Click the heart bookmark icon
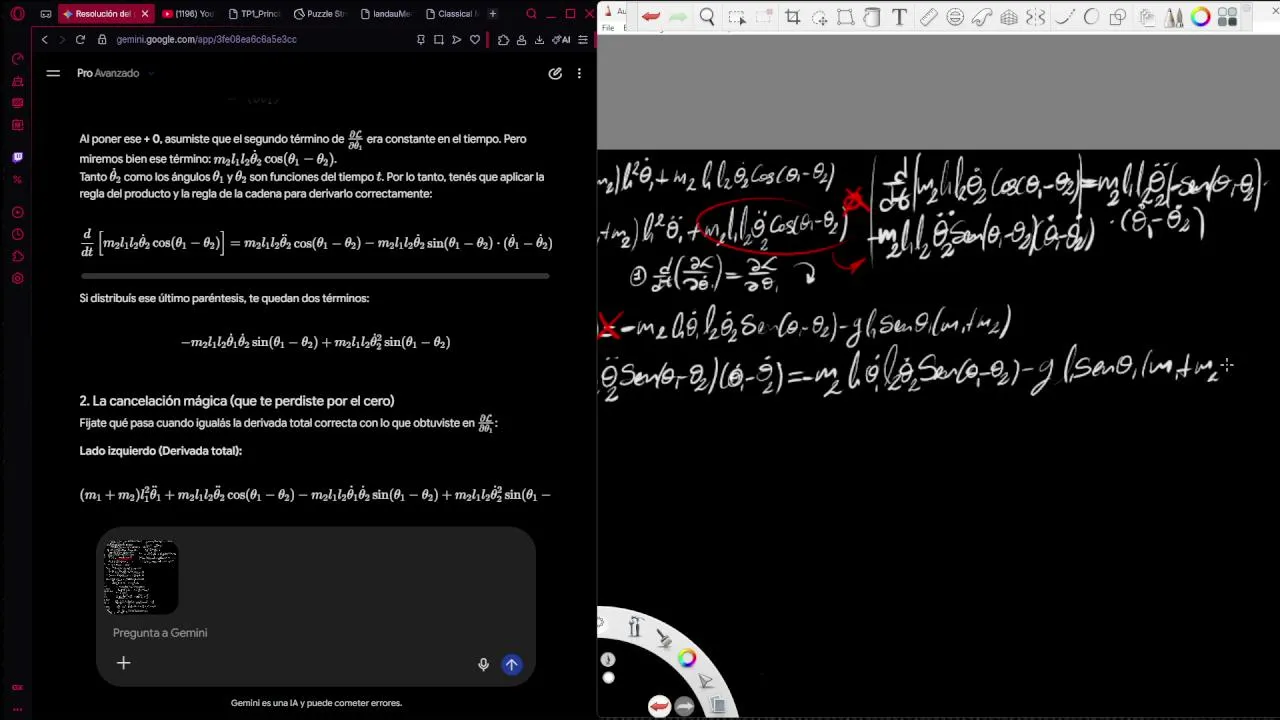The height and width of the screenshot is (720, 1280). click(475, 39)
